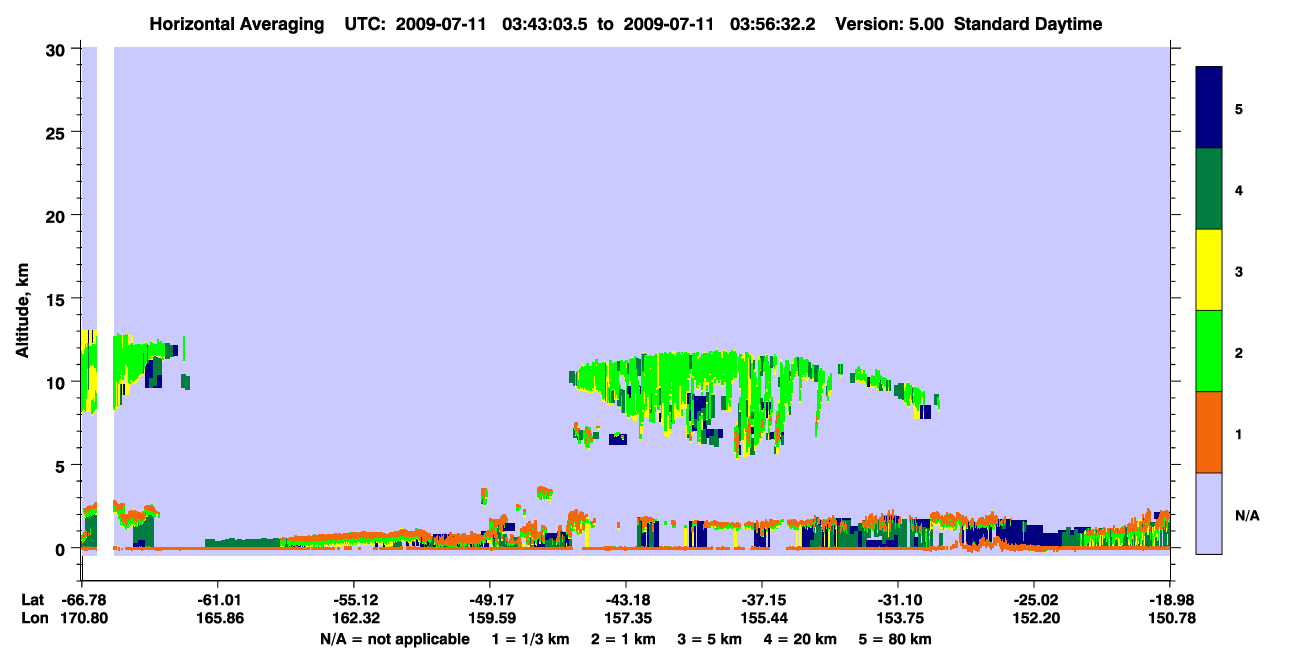Click the colorbar label 3
Screen dimensions: 1300x667
(1238, 271)
